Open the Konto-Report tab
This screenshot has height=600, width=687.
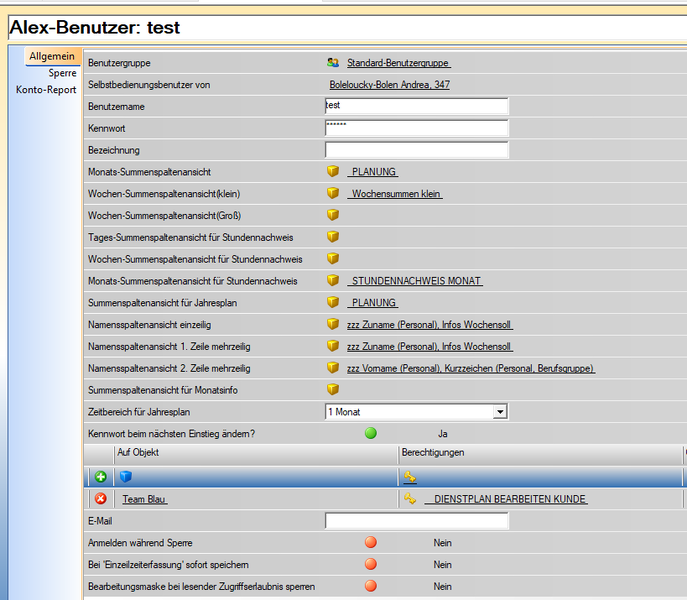[x=46, y=90]
